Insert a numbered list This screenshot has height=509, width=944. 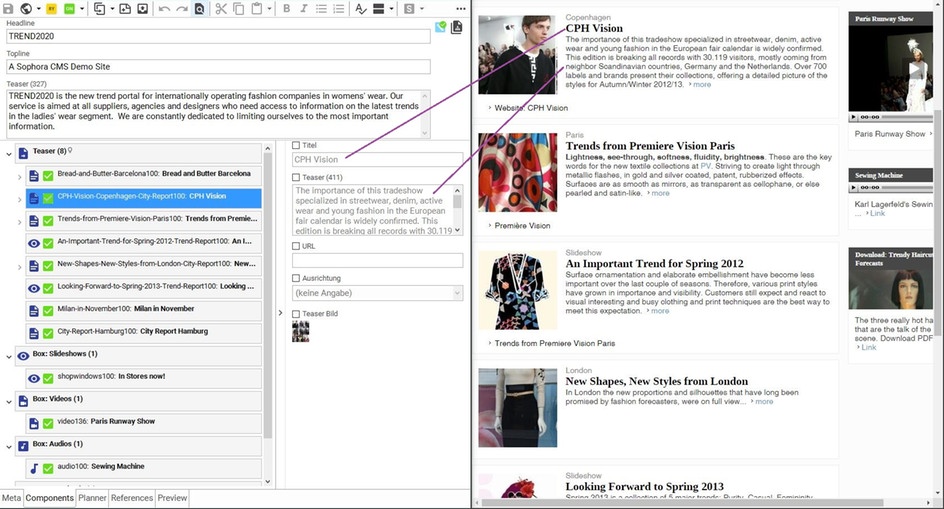point(339,8)
